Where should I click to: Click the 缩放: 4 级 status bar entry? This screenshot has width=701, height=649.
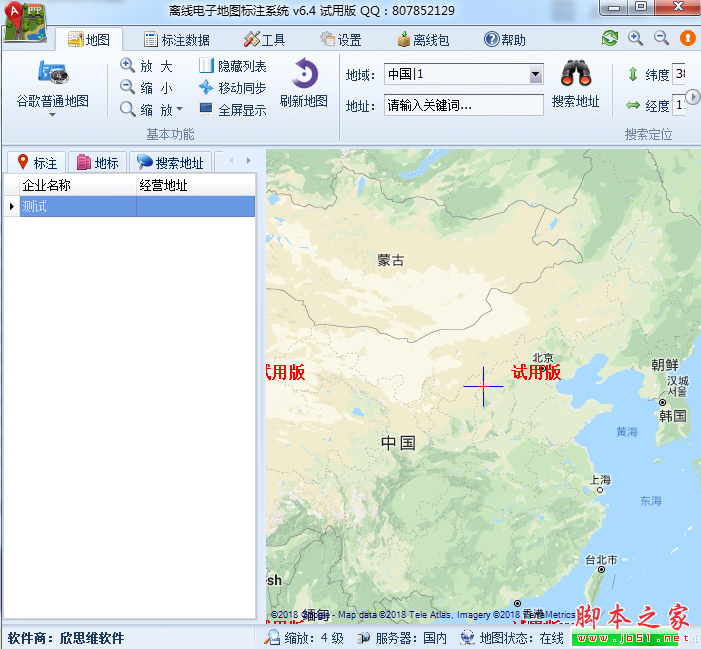304,638
